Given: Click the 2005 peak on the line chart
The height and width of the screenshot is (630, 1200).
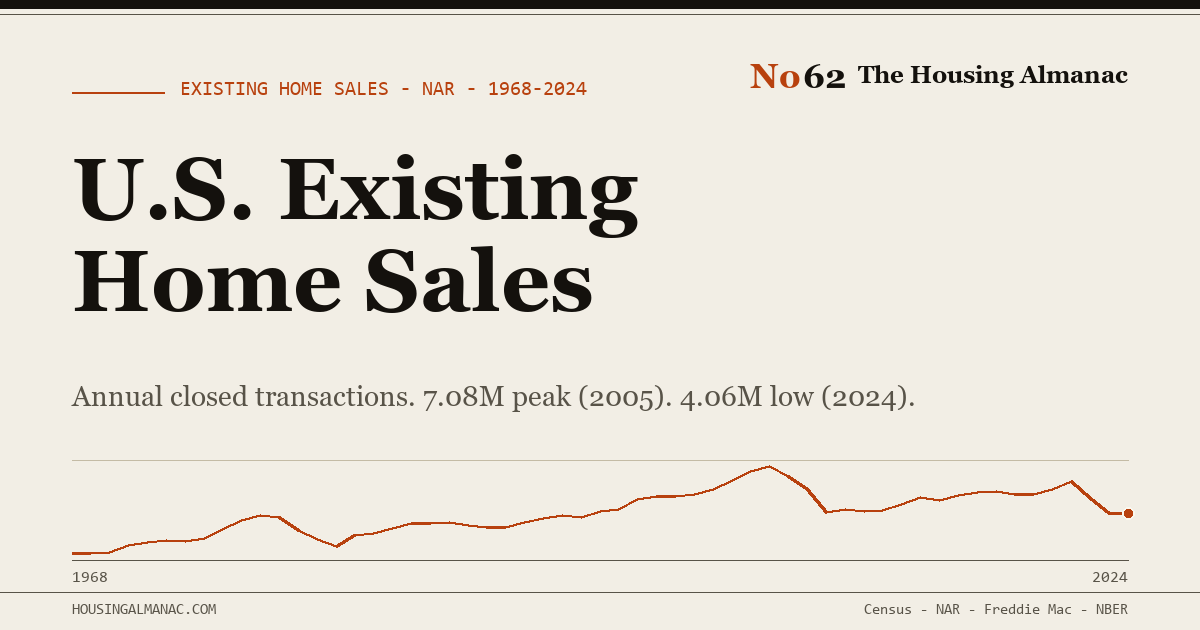Looking at the screenshot, I should 768,466.
